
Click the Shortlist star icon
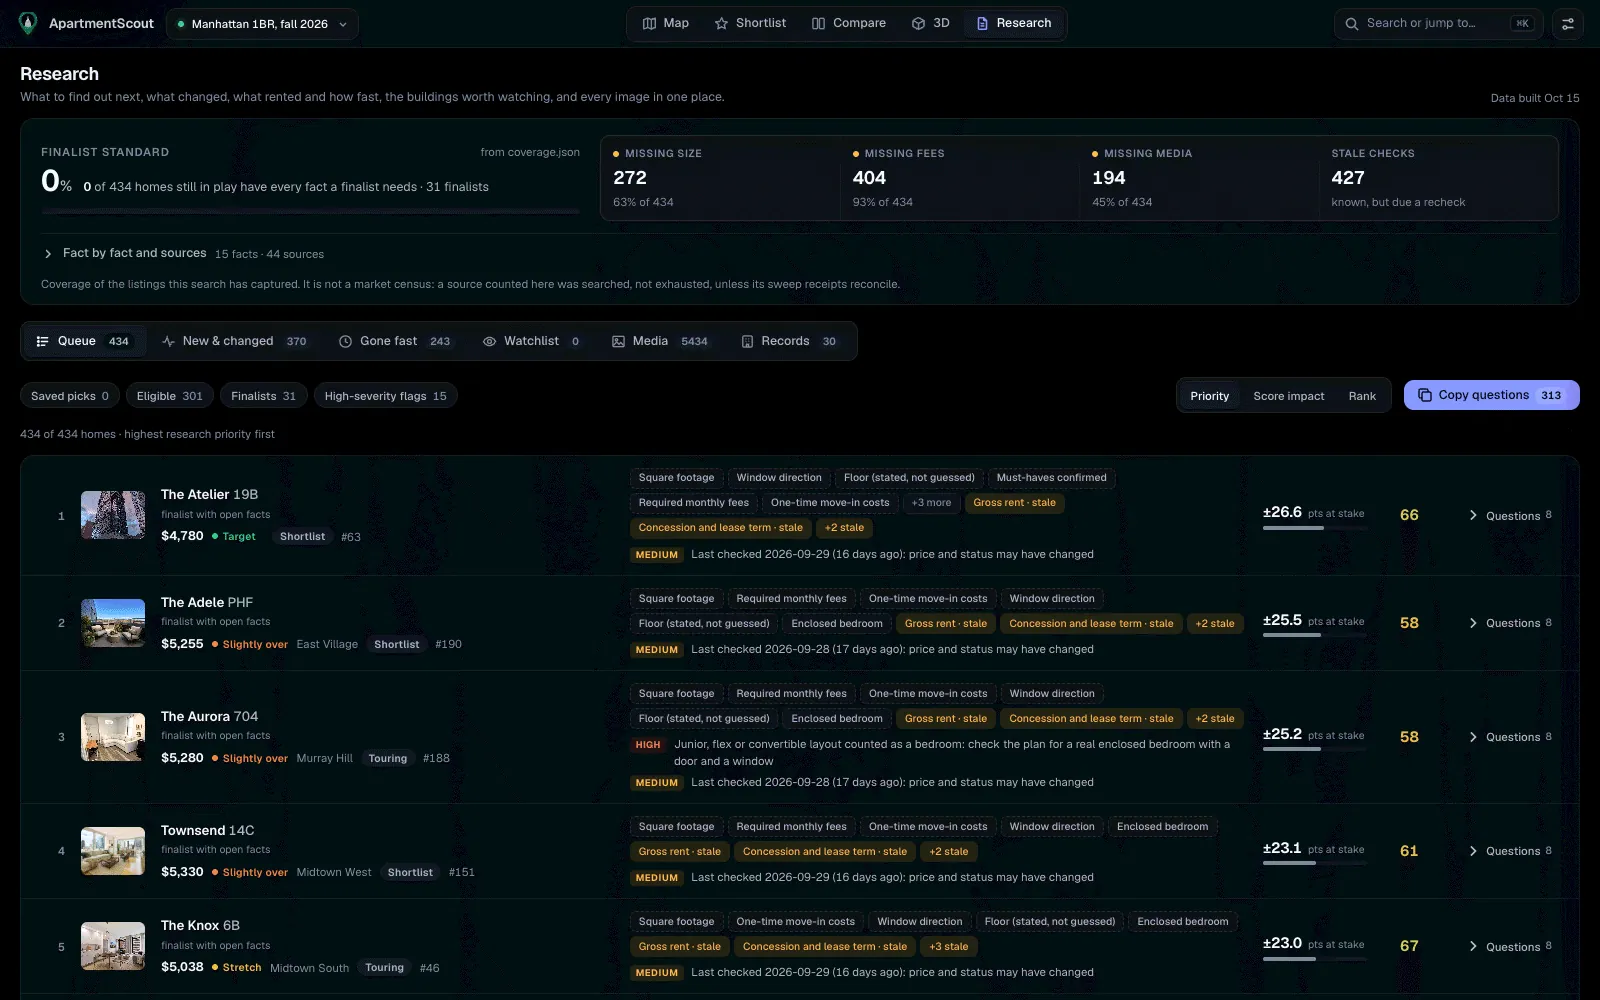[x=721, y=23]
